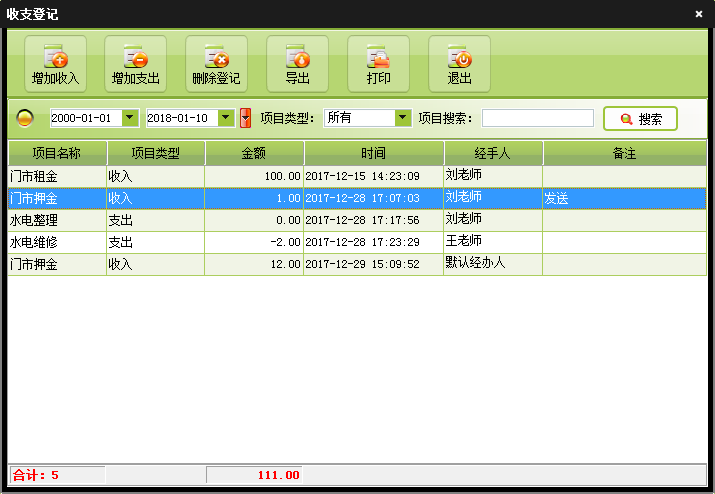Open the start date 2000-01-01 dropdown

point(129,118)
